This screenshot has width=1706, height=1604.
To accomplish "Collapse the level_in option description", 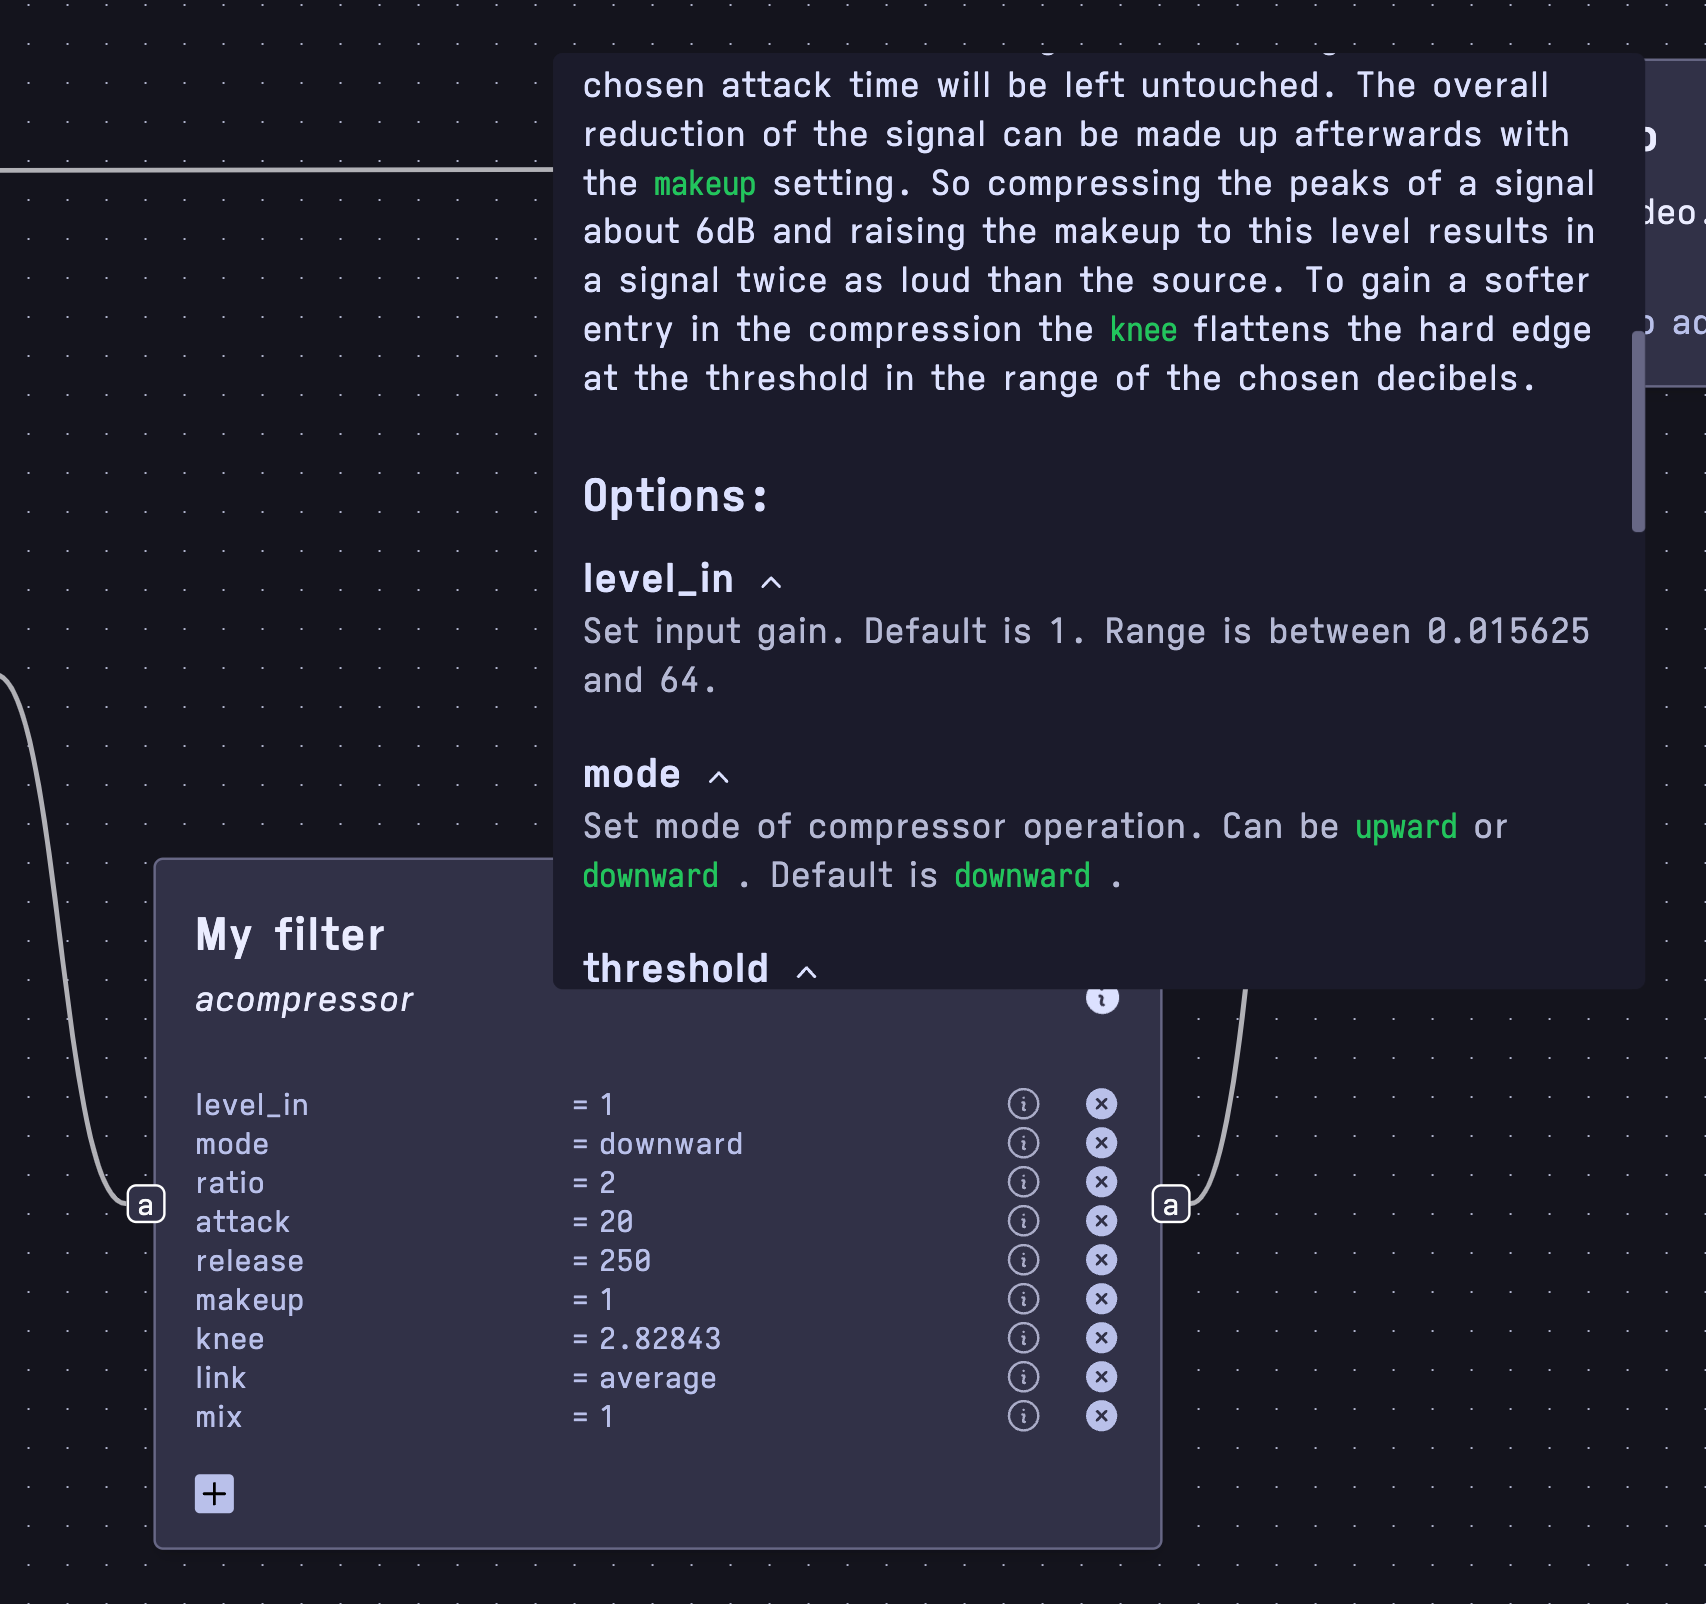I will click(x=771, y=580).
